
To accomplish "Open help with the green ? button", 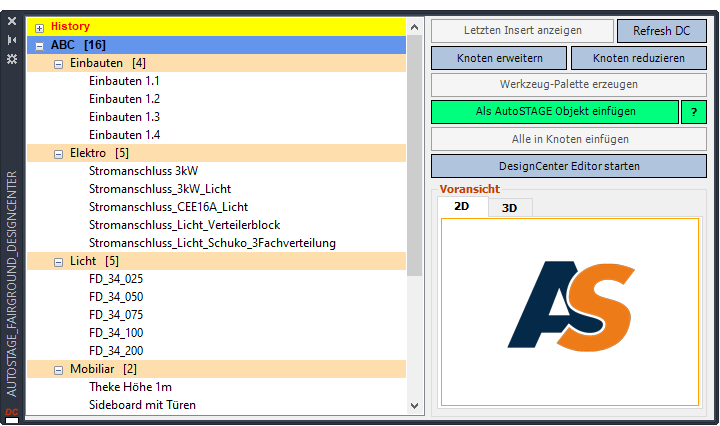I will 694,112.
